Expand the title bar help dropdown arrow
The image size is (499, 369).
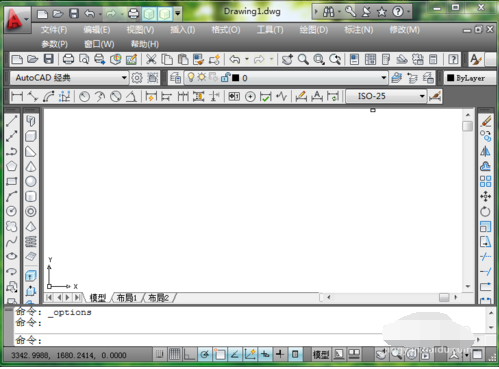click(409, 12)
